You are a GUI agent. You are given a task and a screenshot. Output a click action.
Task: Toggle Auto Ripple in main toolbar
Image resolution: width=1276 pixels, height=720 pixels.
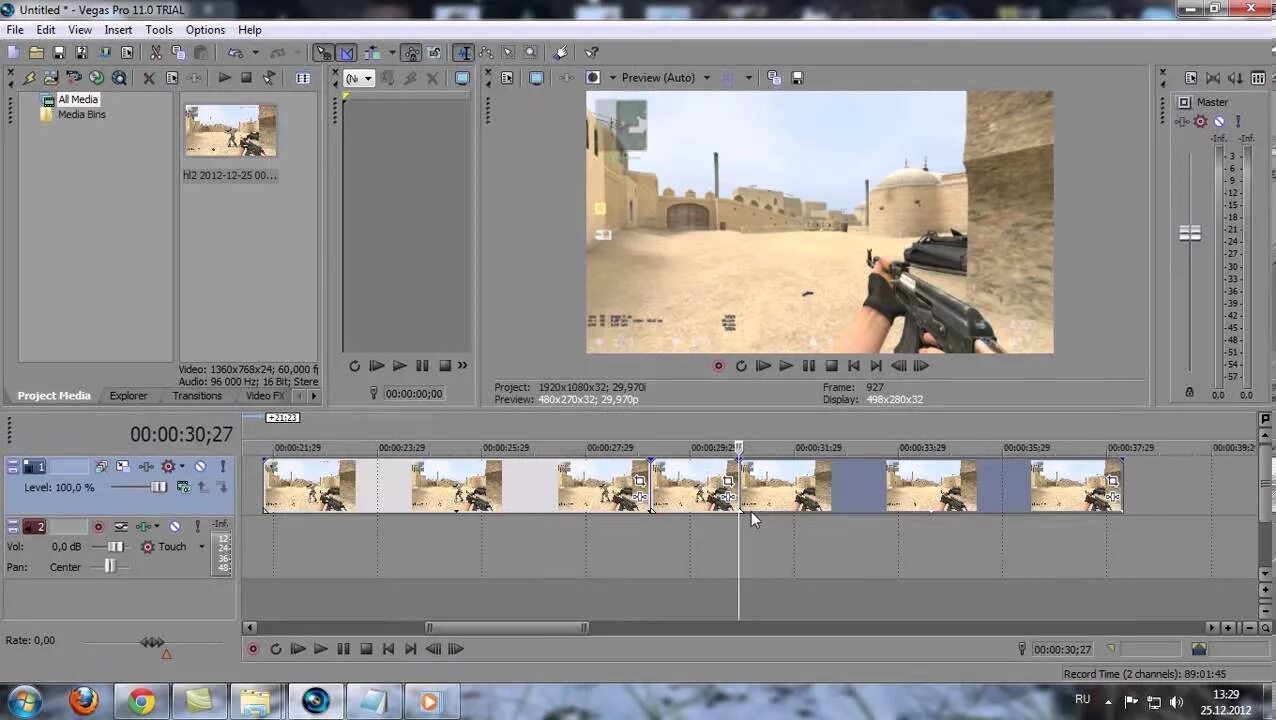click(x=373, y=53)
